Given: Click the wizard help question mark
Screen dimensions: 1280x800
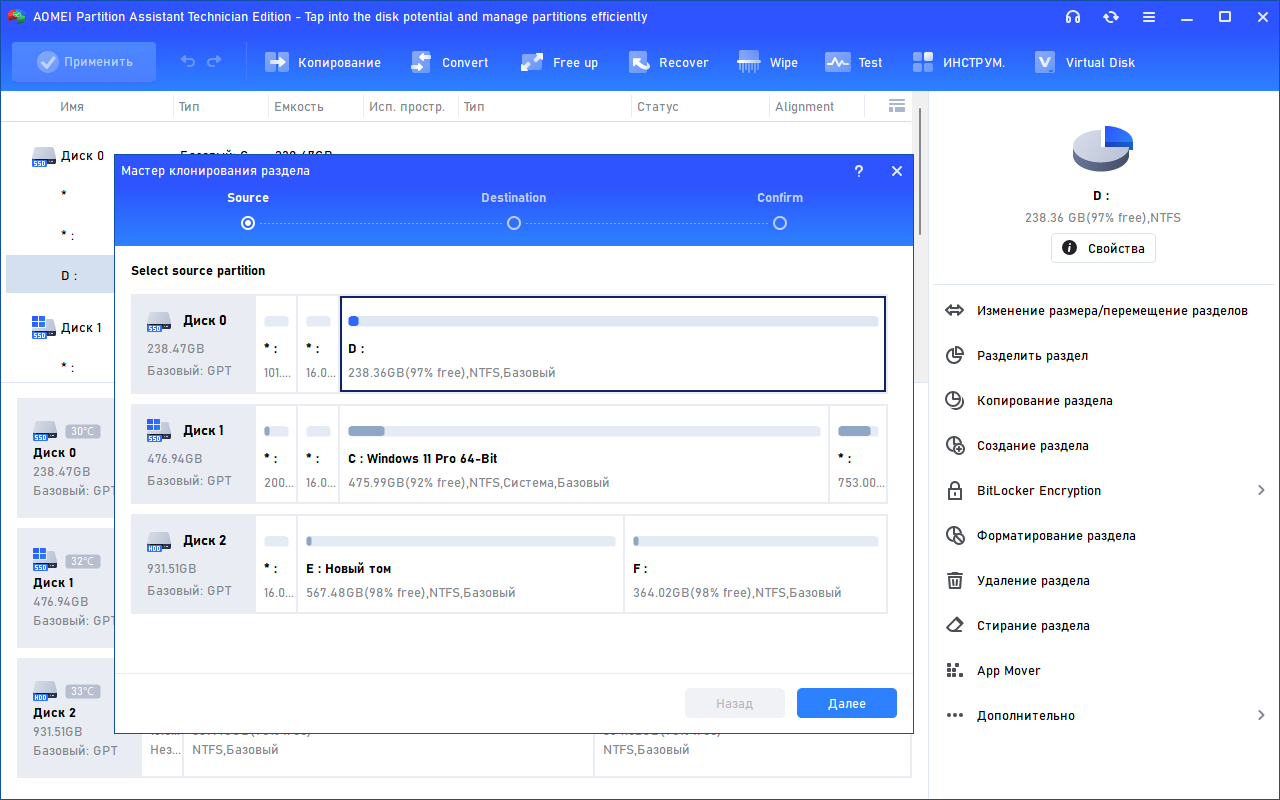Looking at the screenshot, I should click(x=858, y=171).
